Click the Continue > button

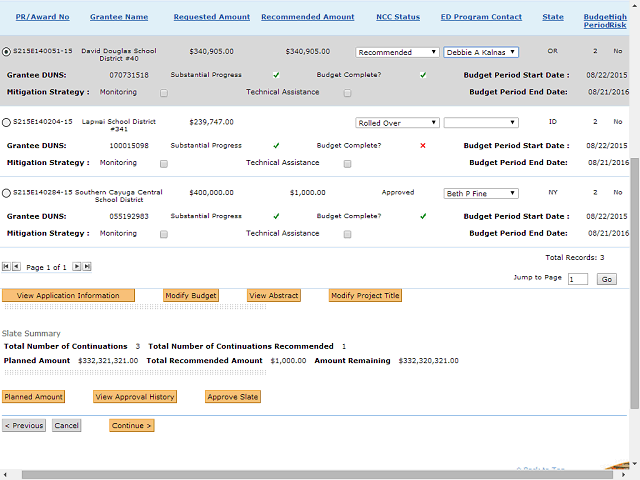[x=132, y=426]
